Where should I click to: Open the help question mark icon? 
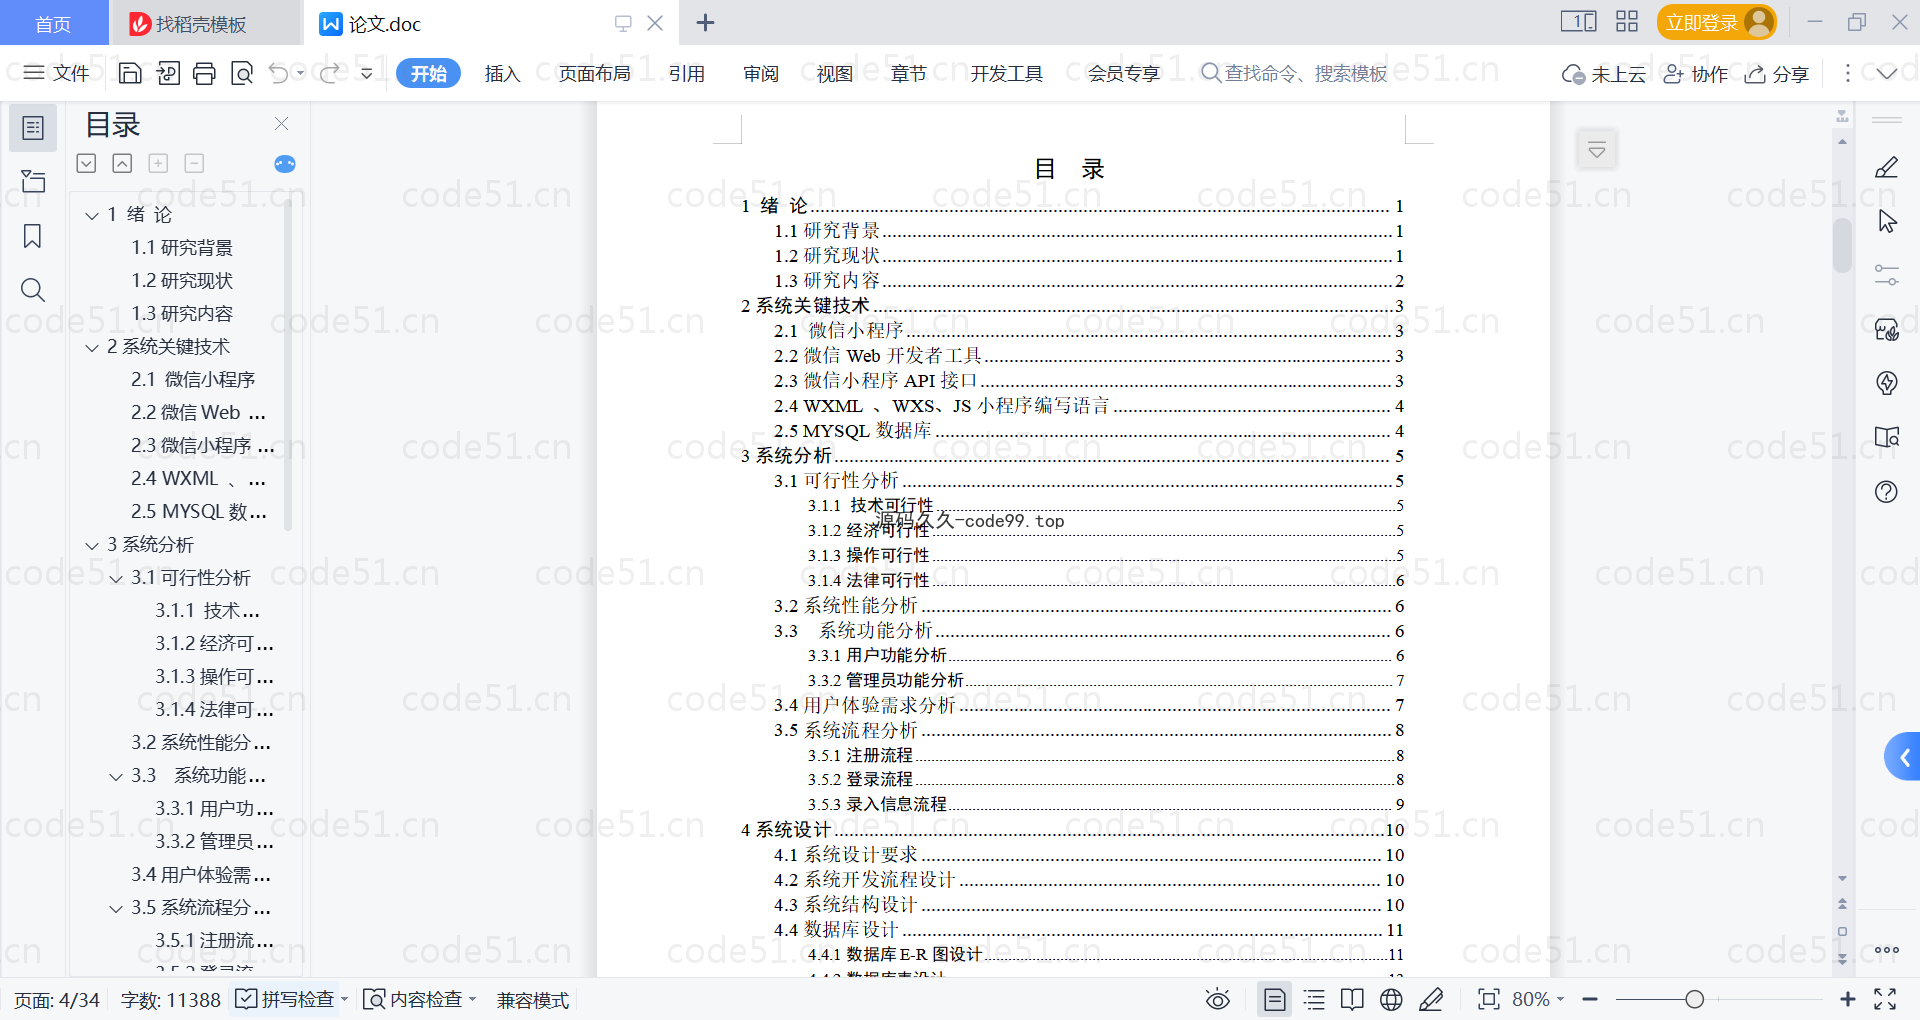coord(1887,491)
